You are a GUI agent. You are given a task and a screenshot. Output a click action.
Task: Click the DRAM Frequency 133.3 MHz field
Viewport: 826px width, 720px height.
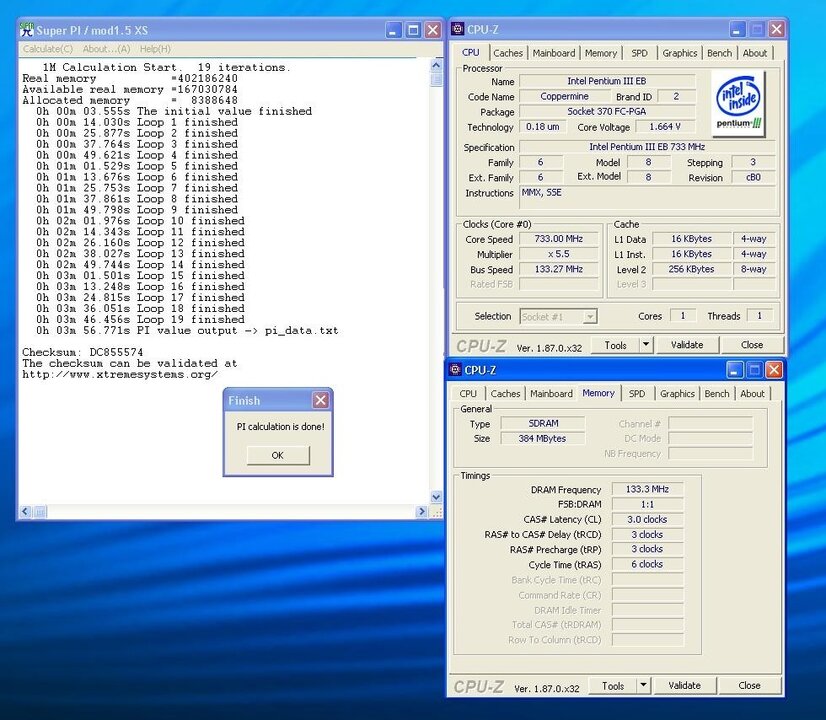pyautogui.click(x=647, y=489)
